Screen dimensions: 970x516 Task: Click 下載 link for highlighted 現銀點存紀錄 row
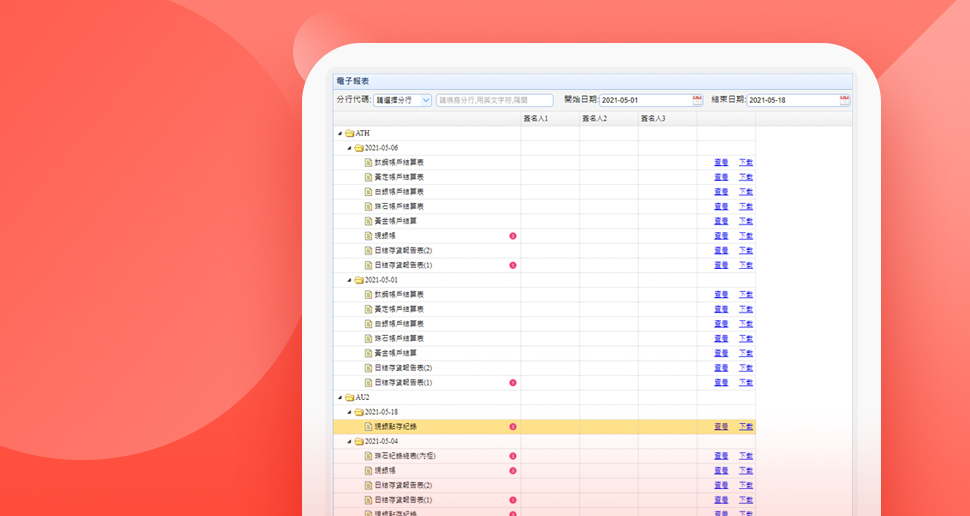tap(745, 427)
